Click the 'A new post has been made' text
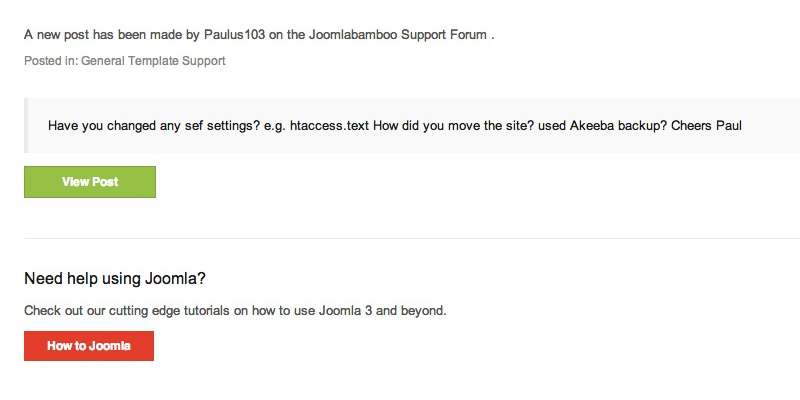 pyautogui.click(x=99, y=35)
